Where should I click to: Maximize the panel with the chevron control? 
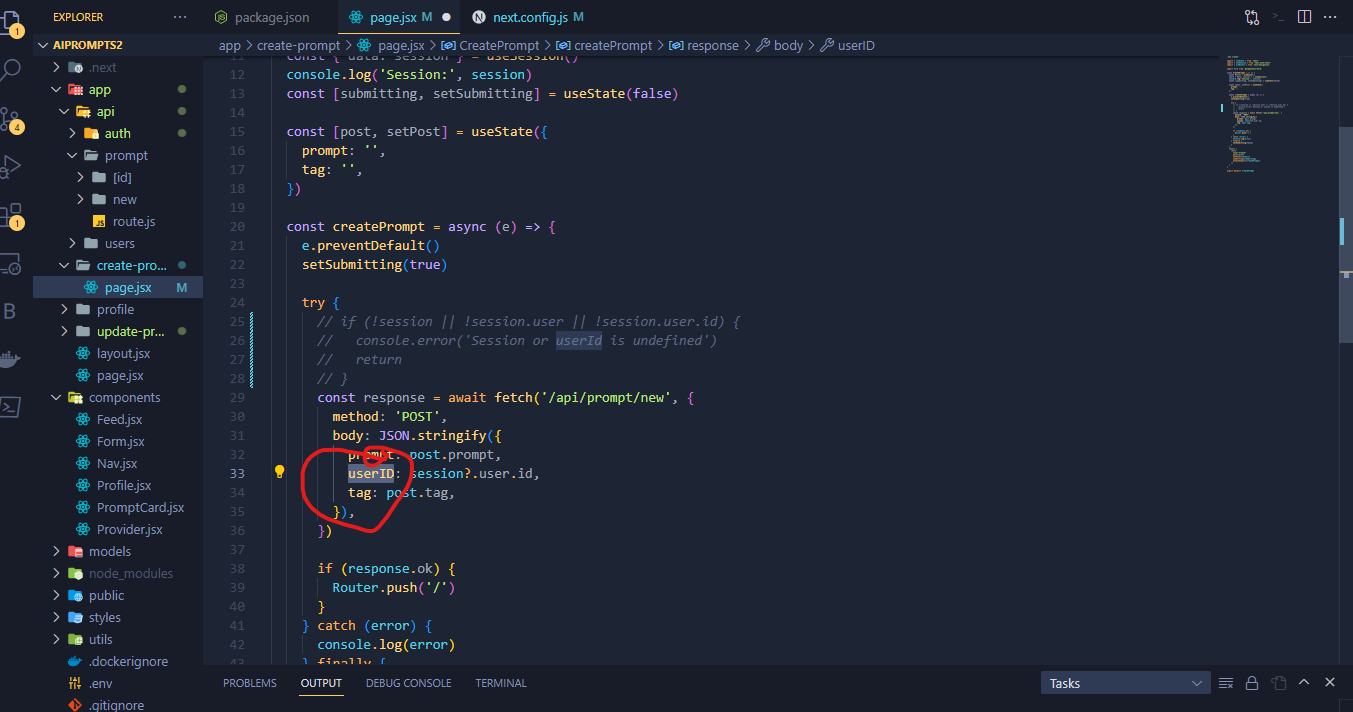1304,682
